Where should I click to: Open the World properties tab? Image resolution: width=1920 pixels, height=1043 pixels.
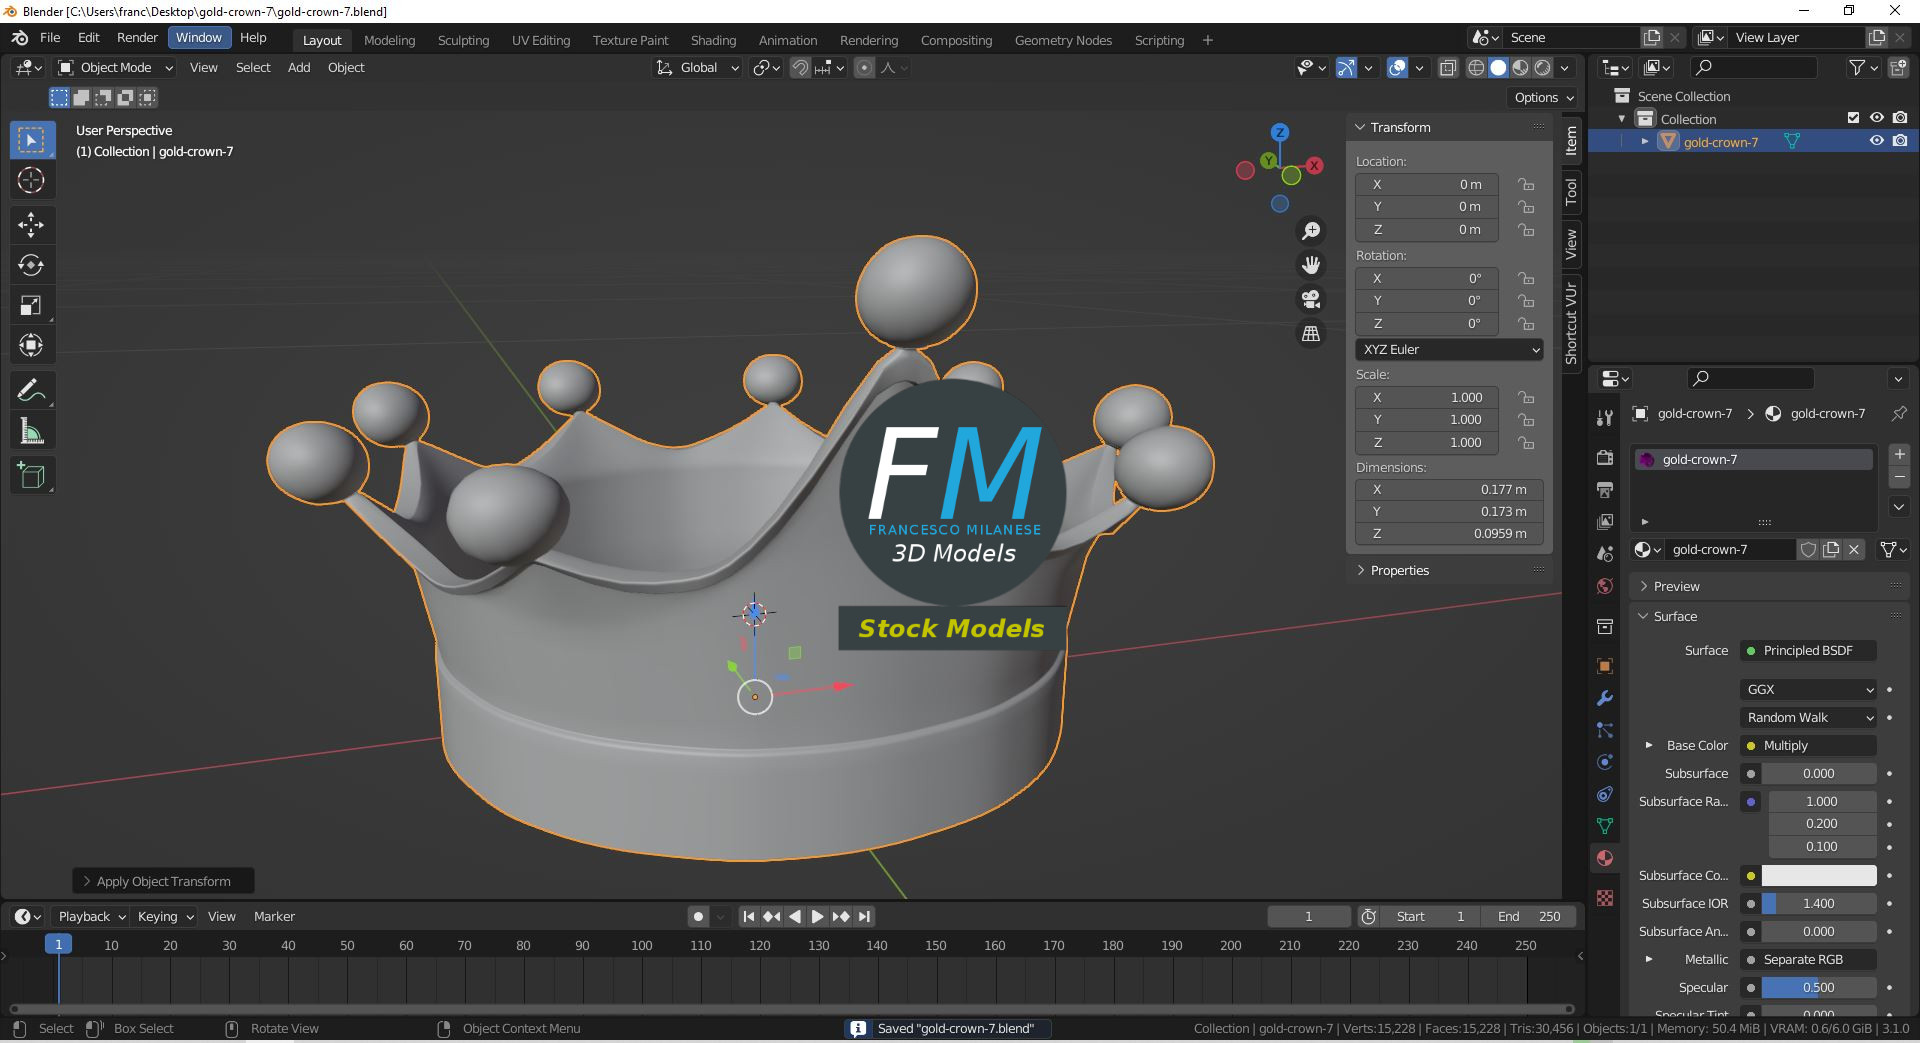1605,586
